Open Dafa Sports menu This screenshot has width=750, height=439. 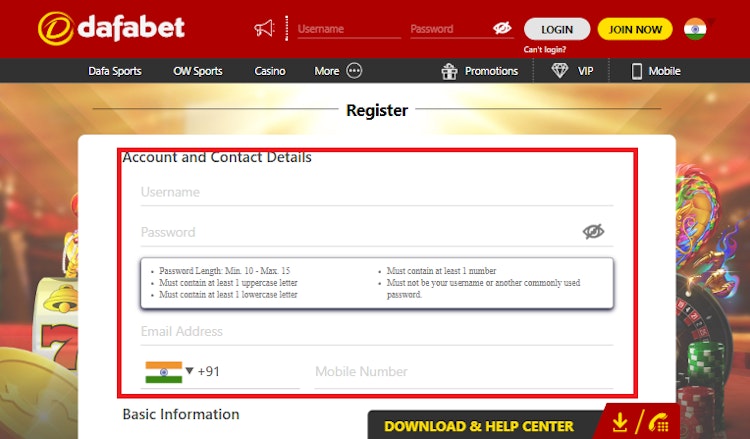115,71
